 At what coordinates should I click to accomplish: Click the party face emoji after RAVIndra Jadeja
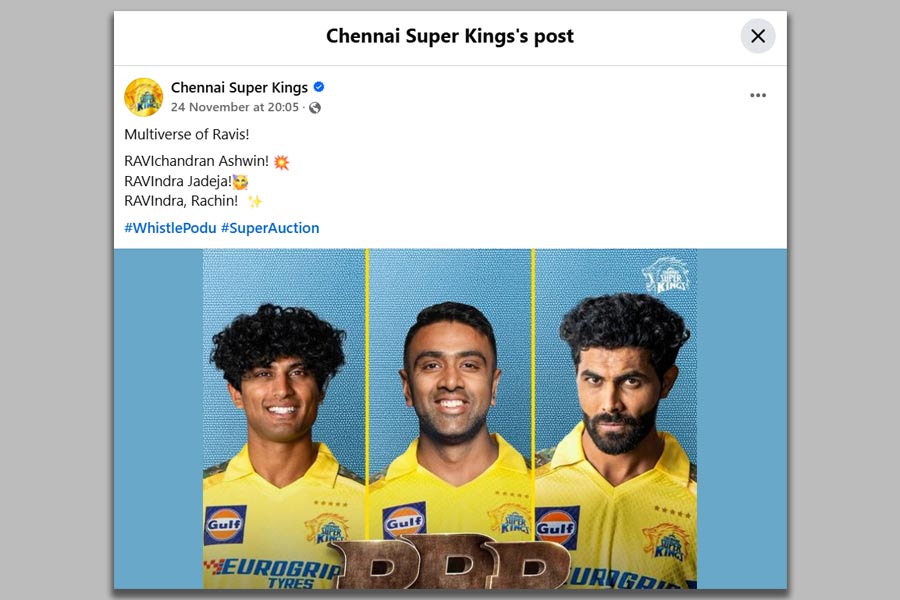click(240, 182)
